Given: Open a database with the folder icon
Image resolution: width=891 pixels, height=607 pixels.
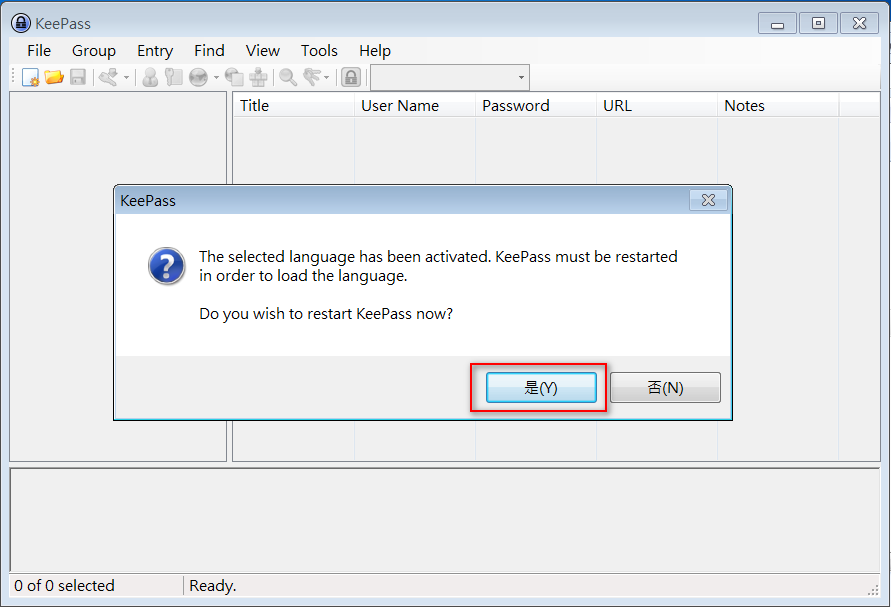Looking at the screenshot, I should click(54, 77).
